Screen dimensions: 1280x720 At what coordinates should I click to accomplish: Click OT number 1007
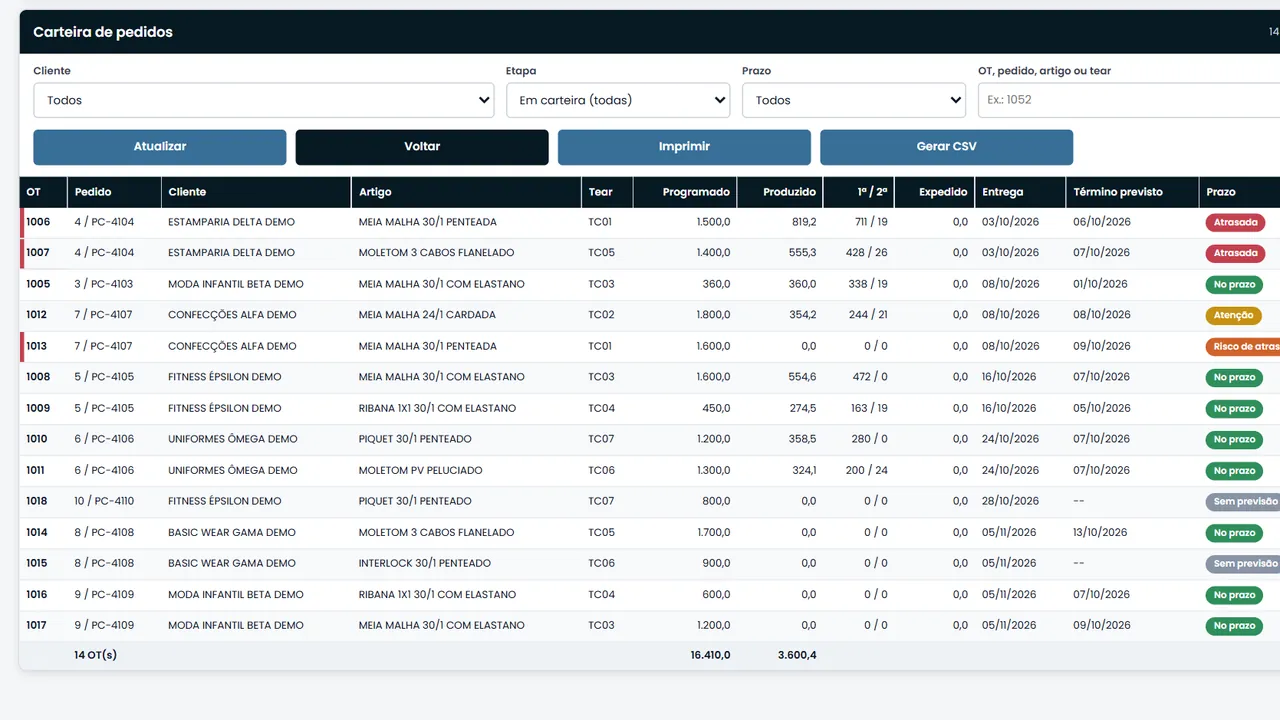[38, 253]
